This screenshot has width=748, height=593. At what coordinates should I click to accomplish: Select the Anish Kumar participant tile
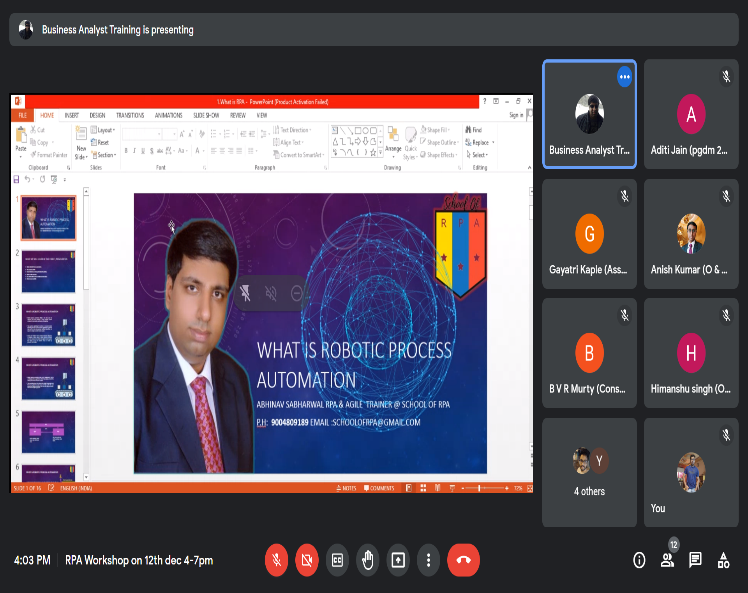pos(691,234)
